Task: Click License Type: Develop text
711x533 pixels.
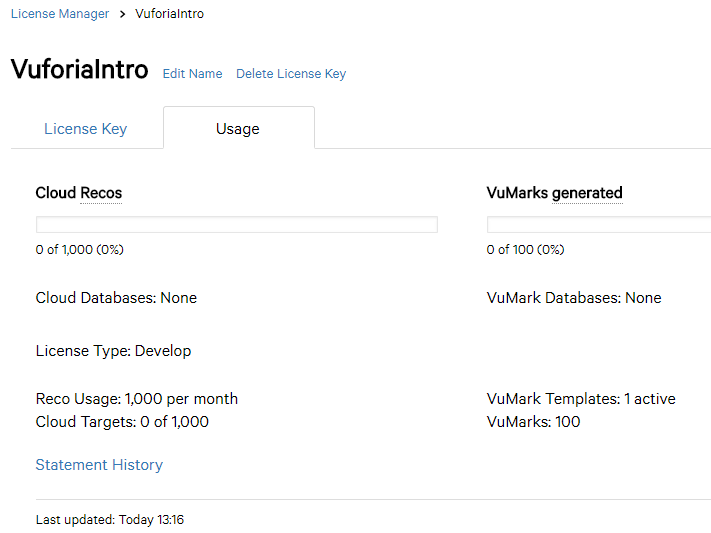Action: tap(113, 351)
